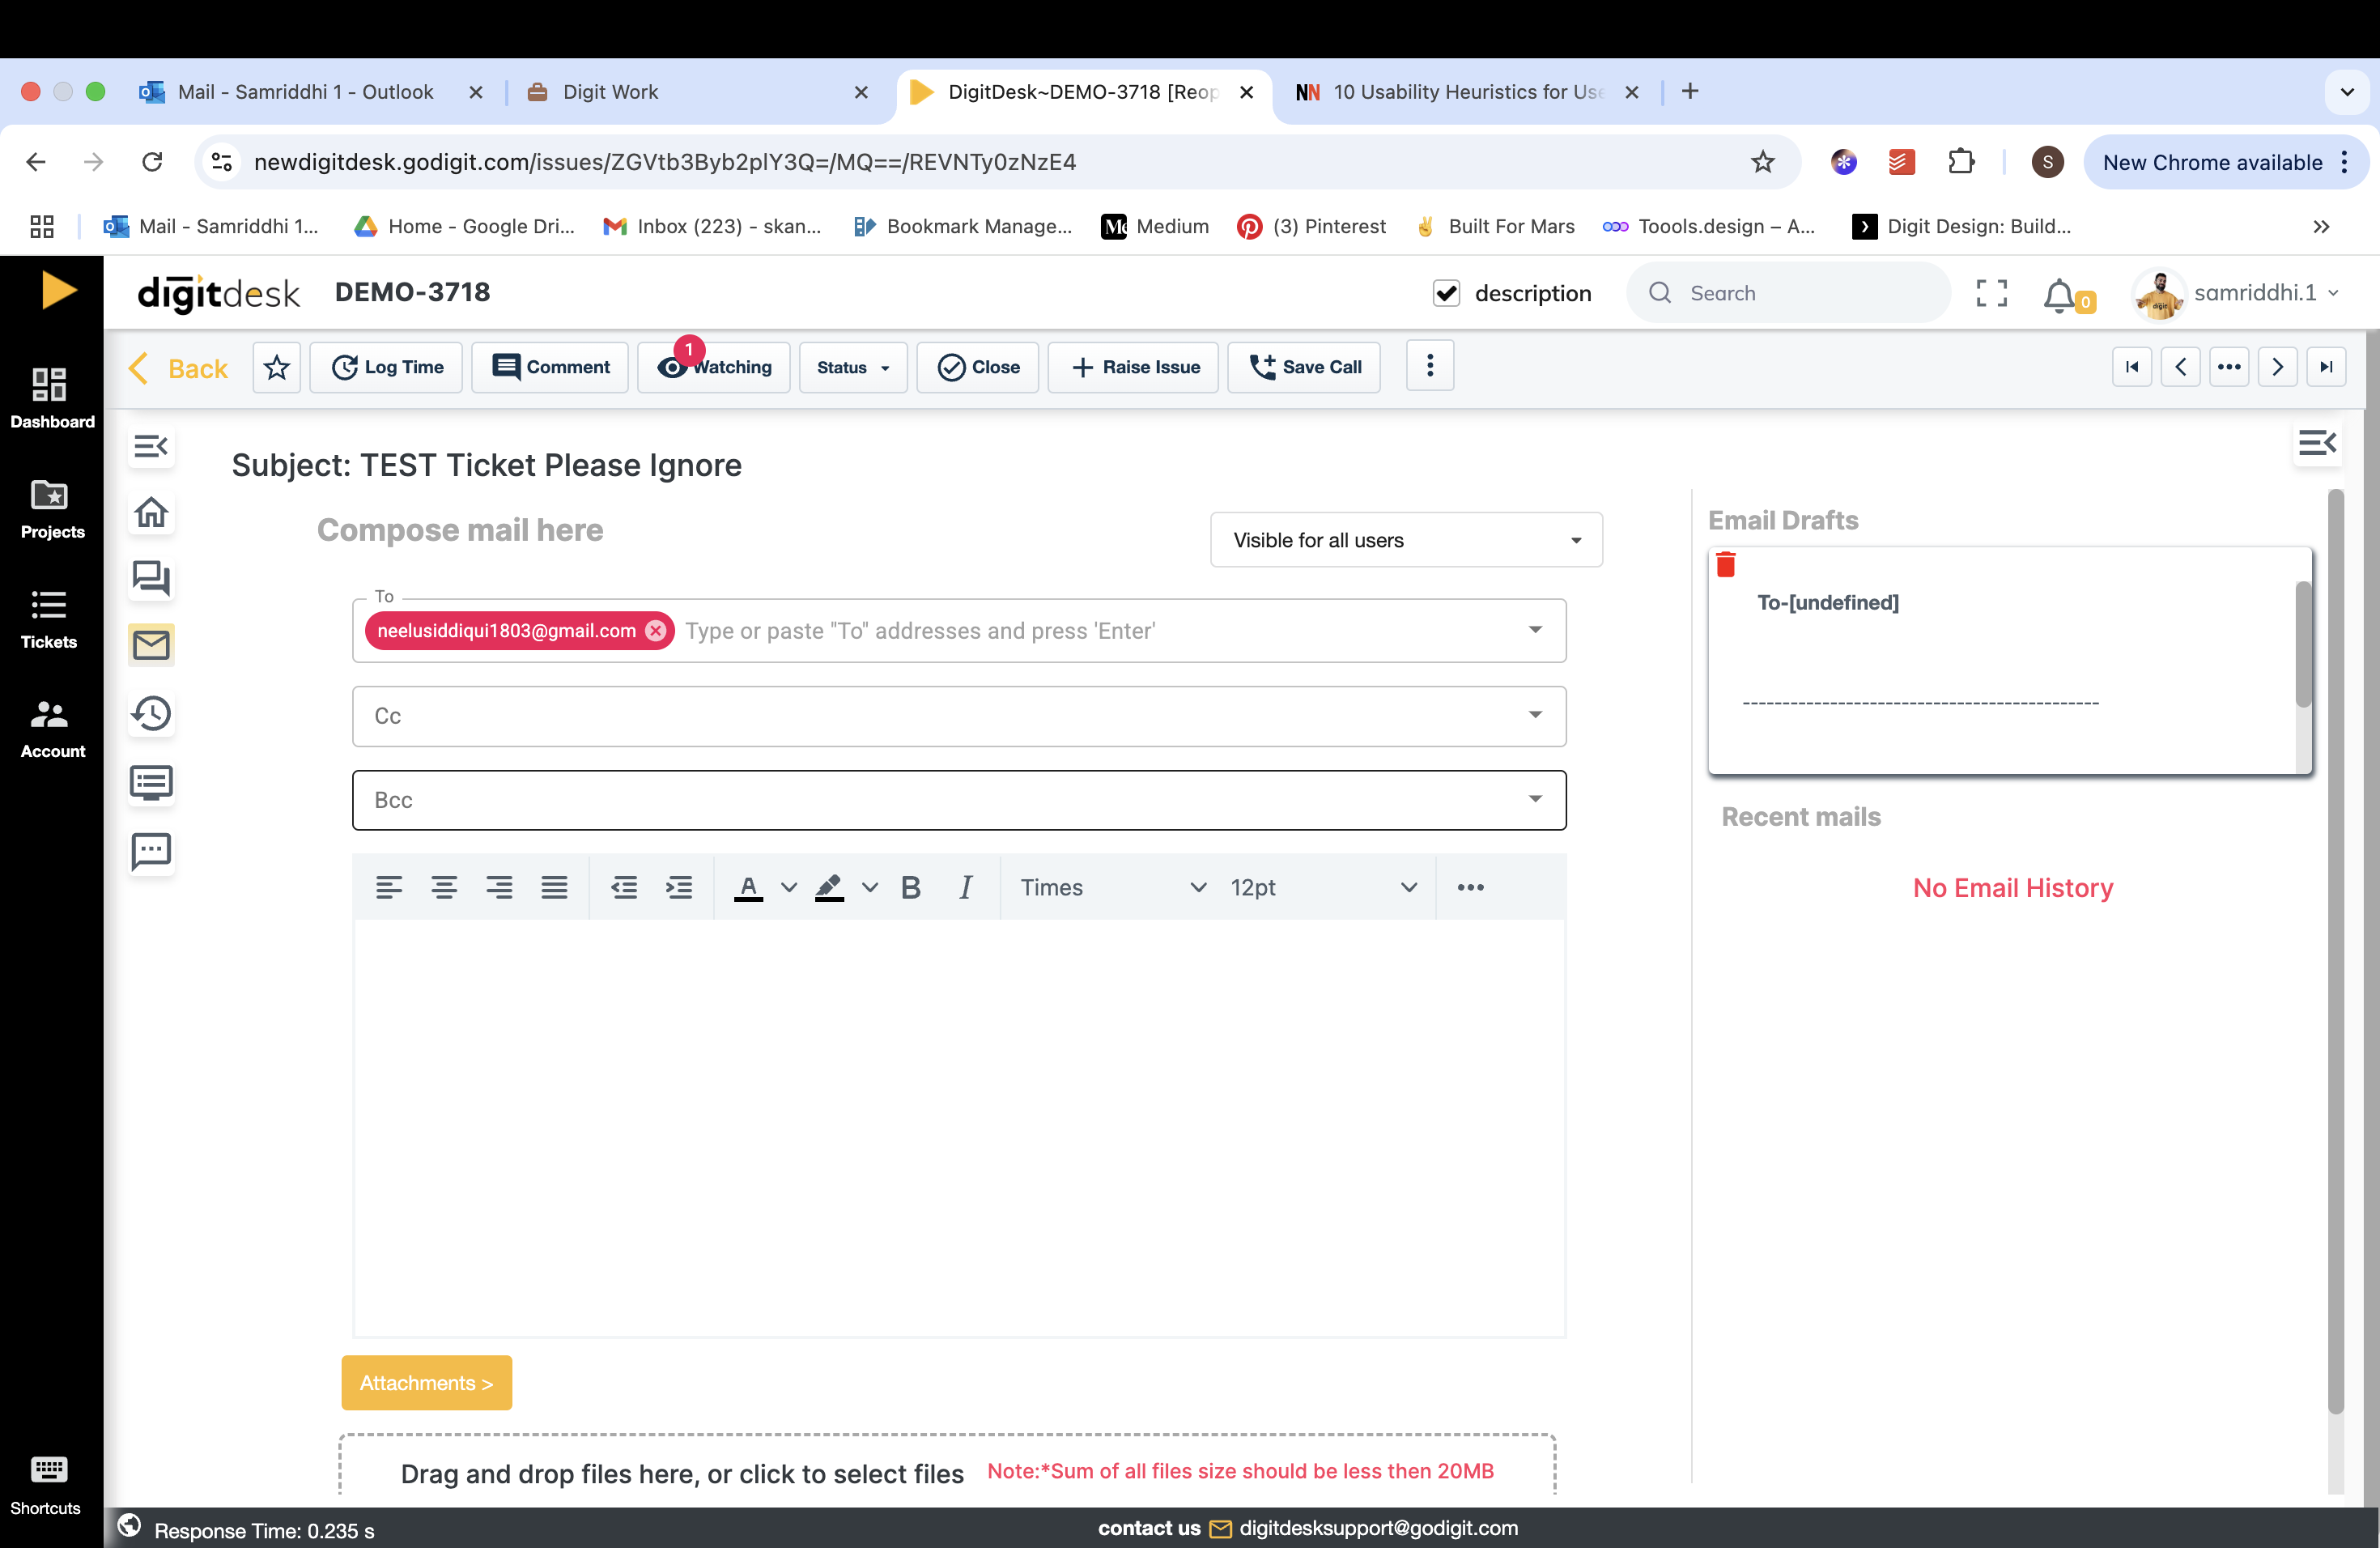Open the ticket conversations icon
This screenshot has width=2380, height=1548.
coord(151,578)
